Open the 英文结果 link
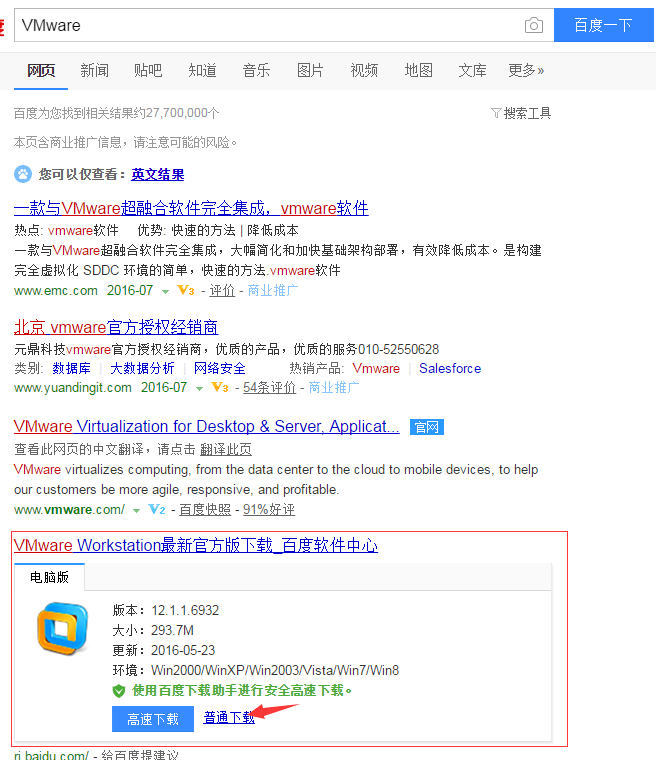This screenshot has height=760, width=656. (158, 174)
